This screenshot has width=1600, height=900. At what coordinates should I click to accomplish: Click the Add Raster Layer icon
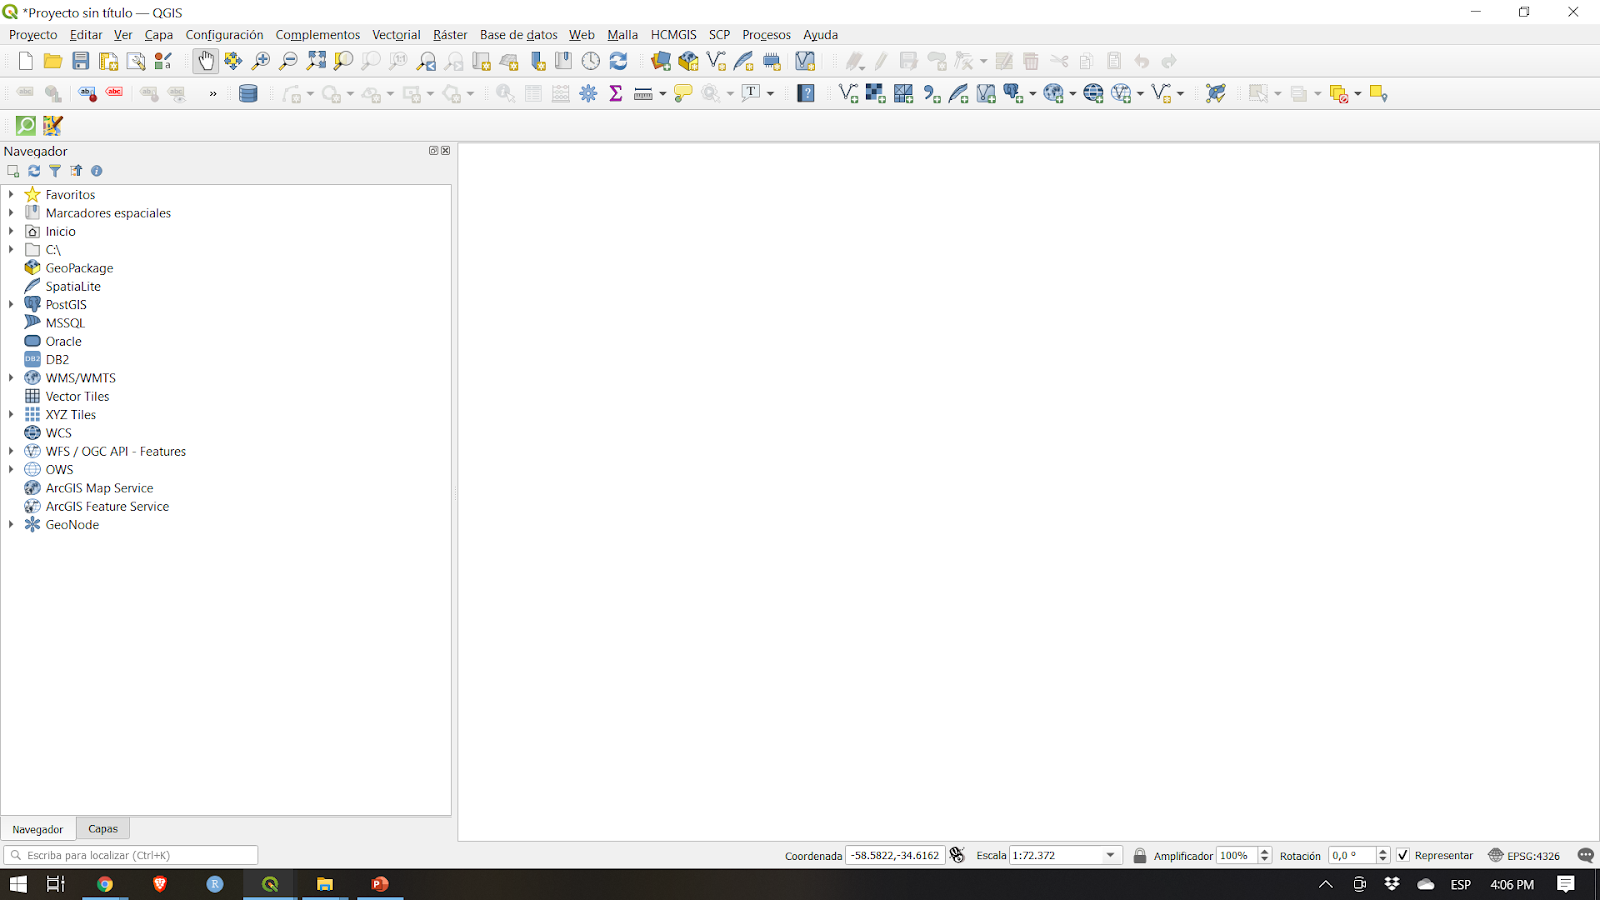click(876, 93)
